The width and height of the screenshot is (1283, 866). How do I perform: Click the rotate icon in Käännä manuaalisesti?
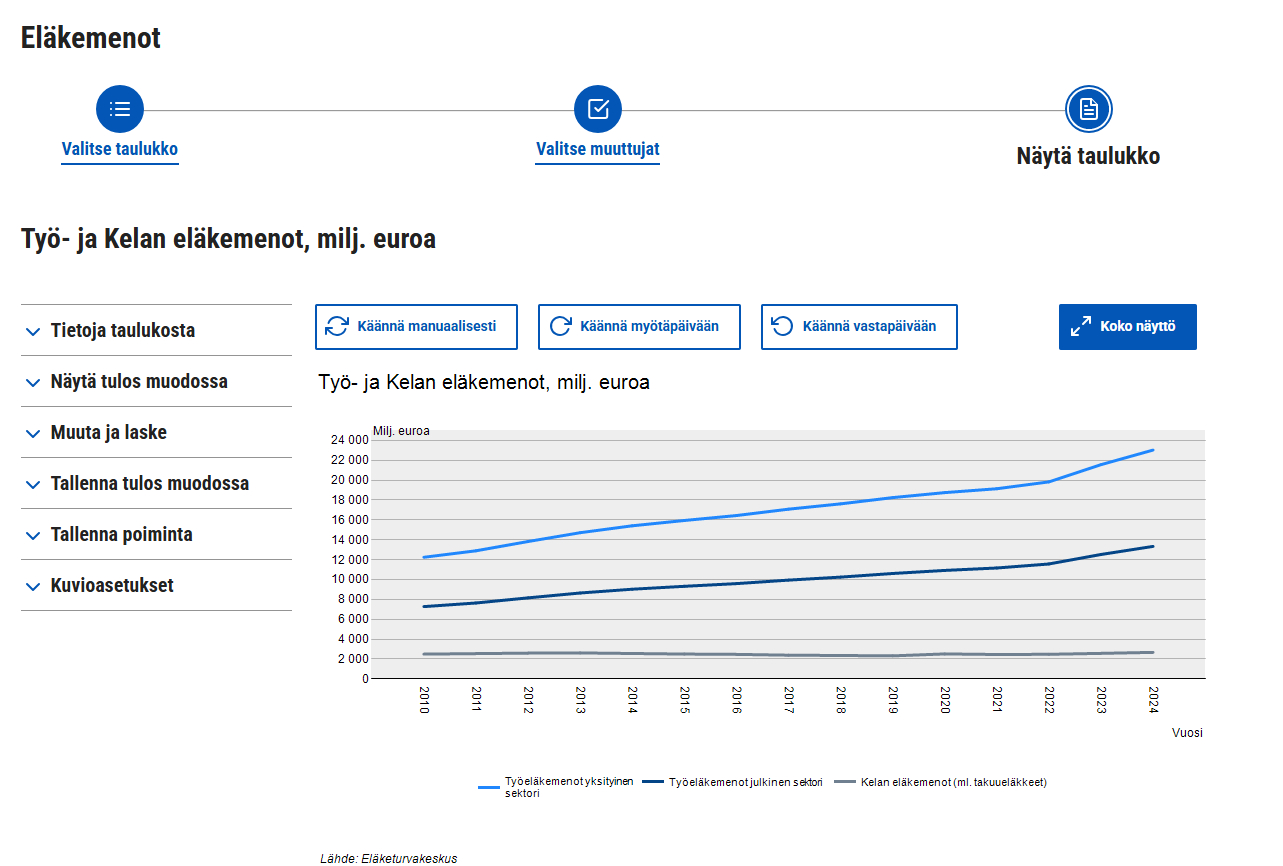(337, 327)
